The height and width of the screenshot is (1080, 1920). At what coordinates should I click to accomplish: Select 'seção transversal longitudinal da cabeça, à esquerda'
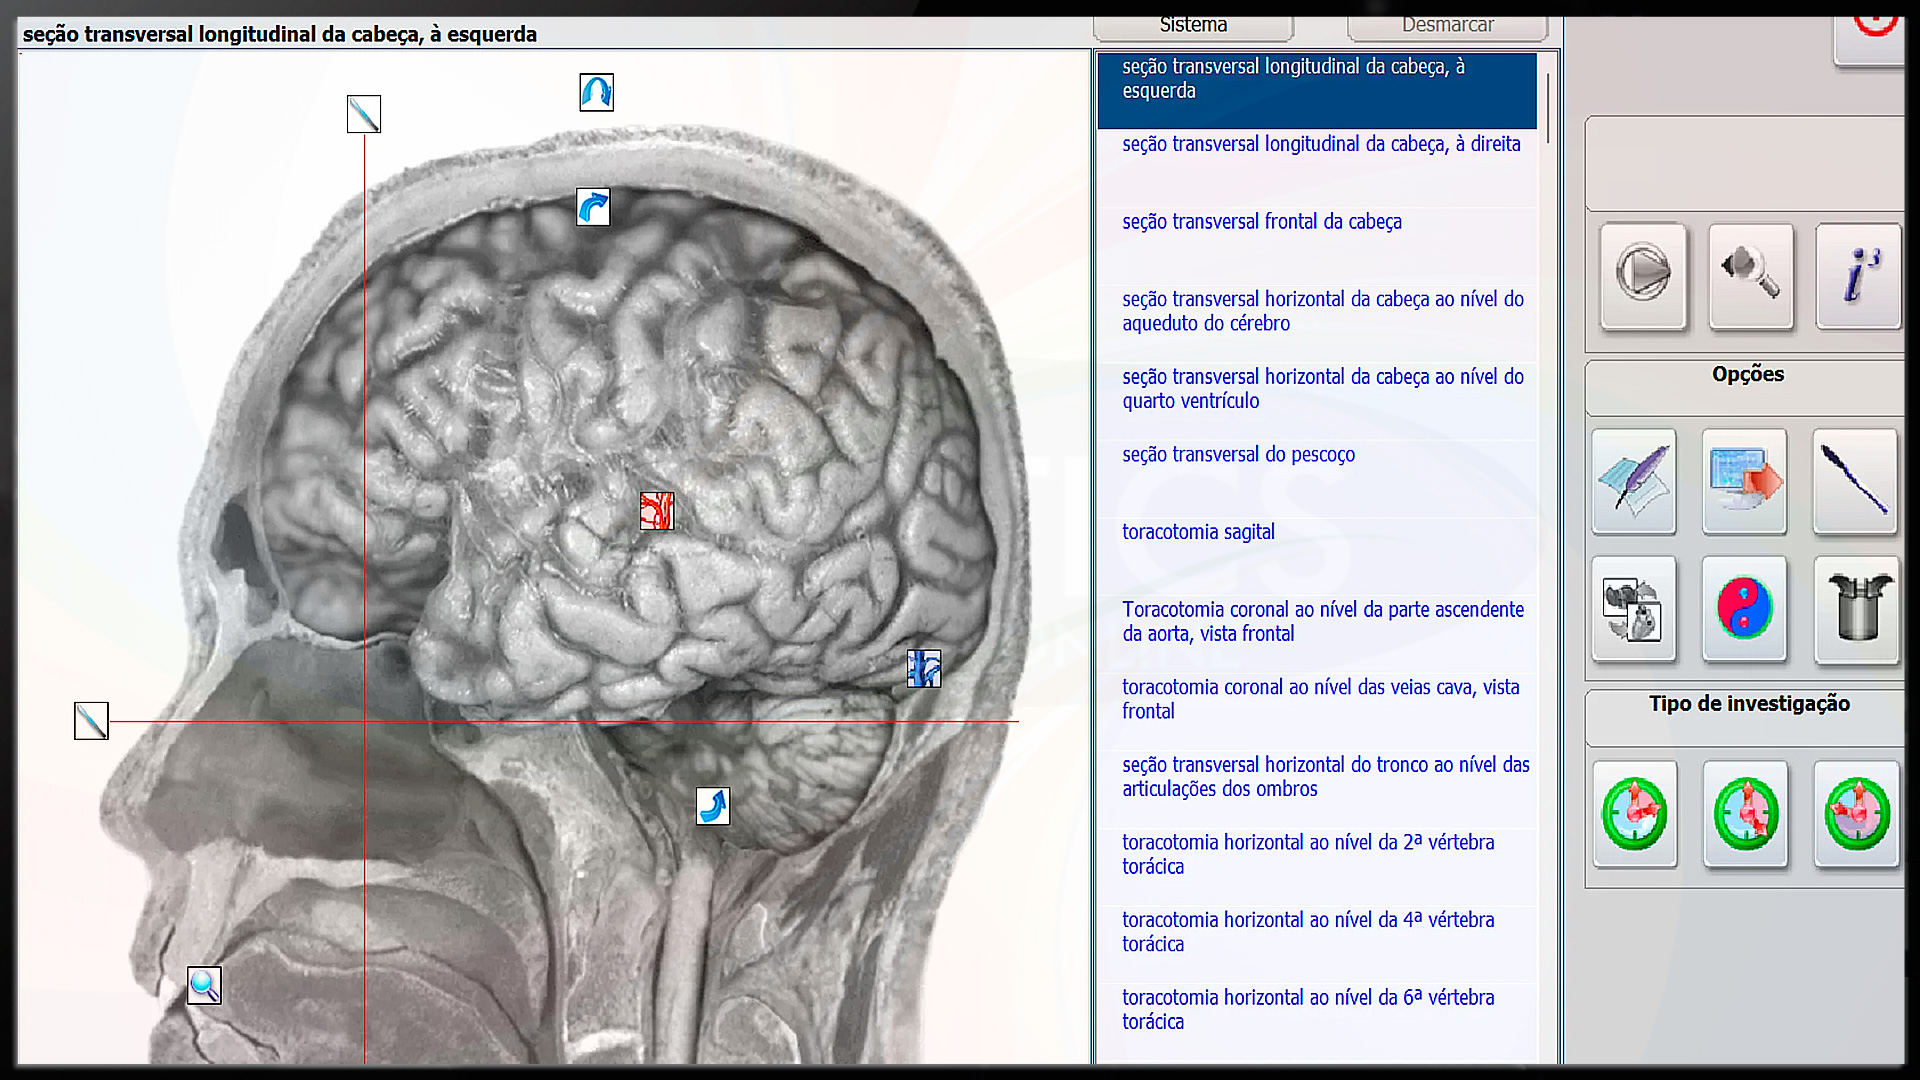click(x=1317, y=90)
